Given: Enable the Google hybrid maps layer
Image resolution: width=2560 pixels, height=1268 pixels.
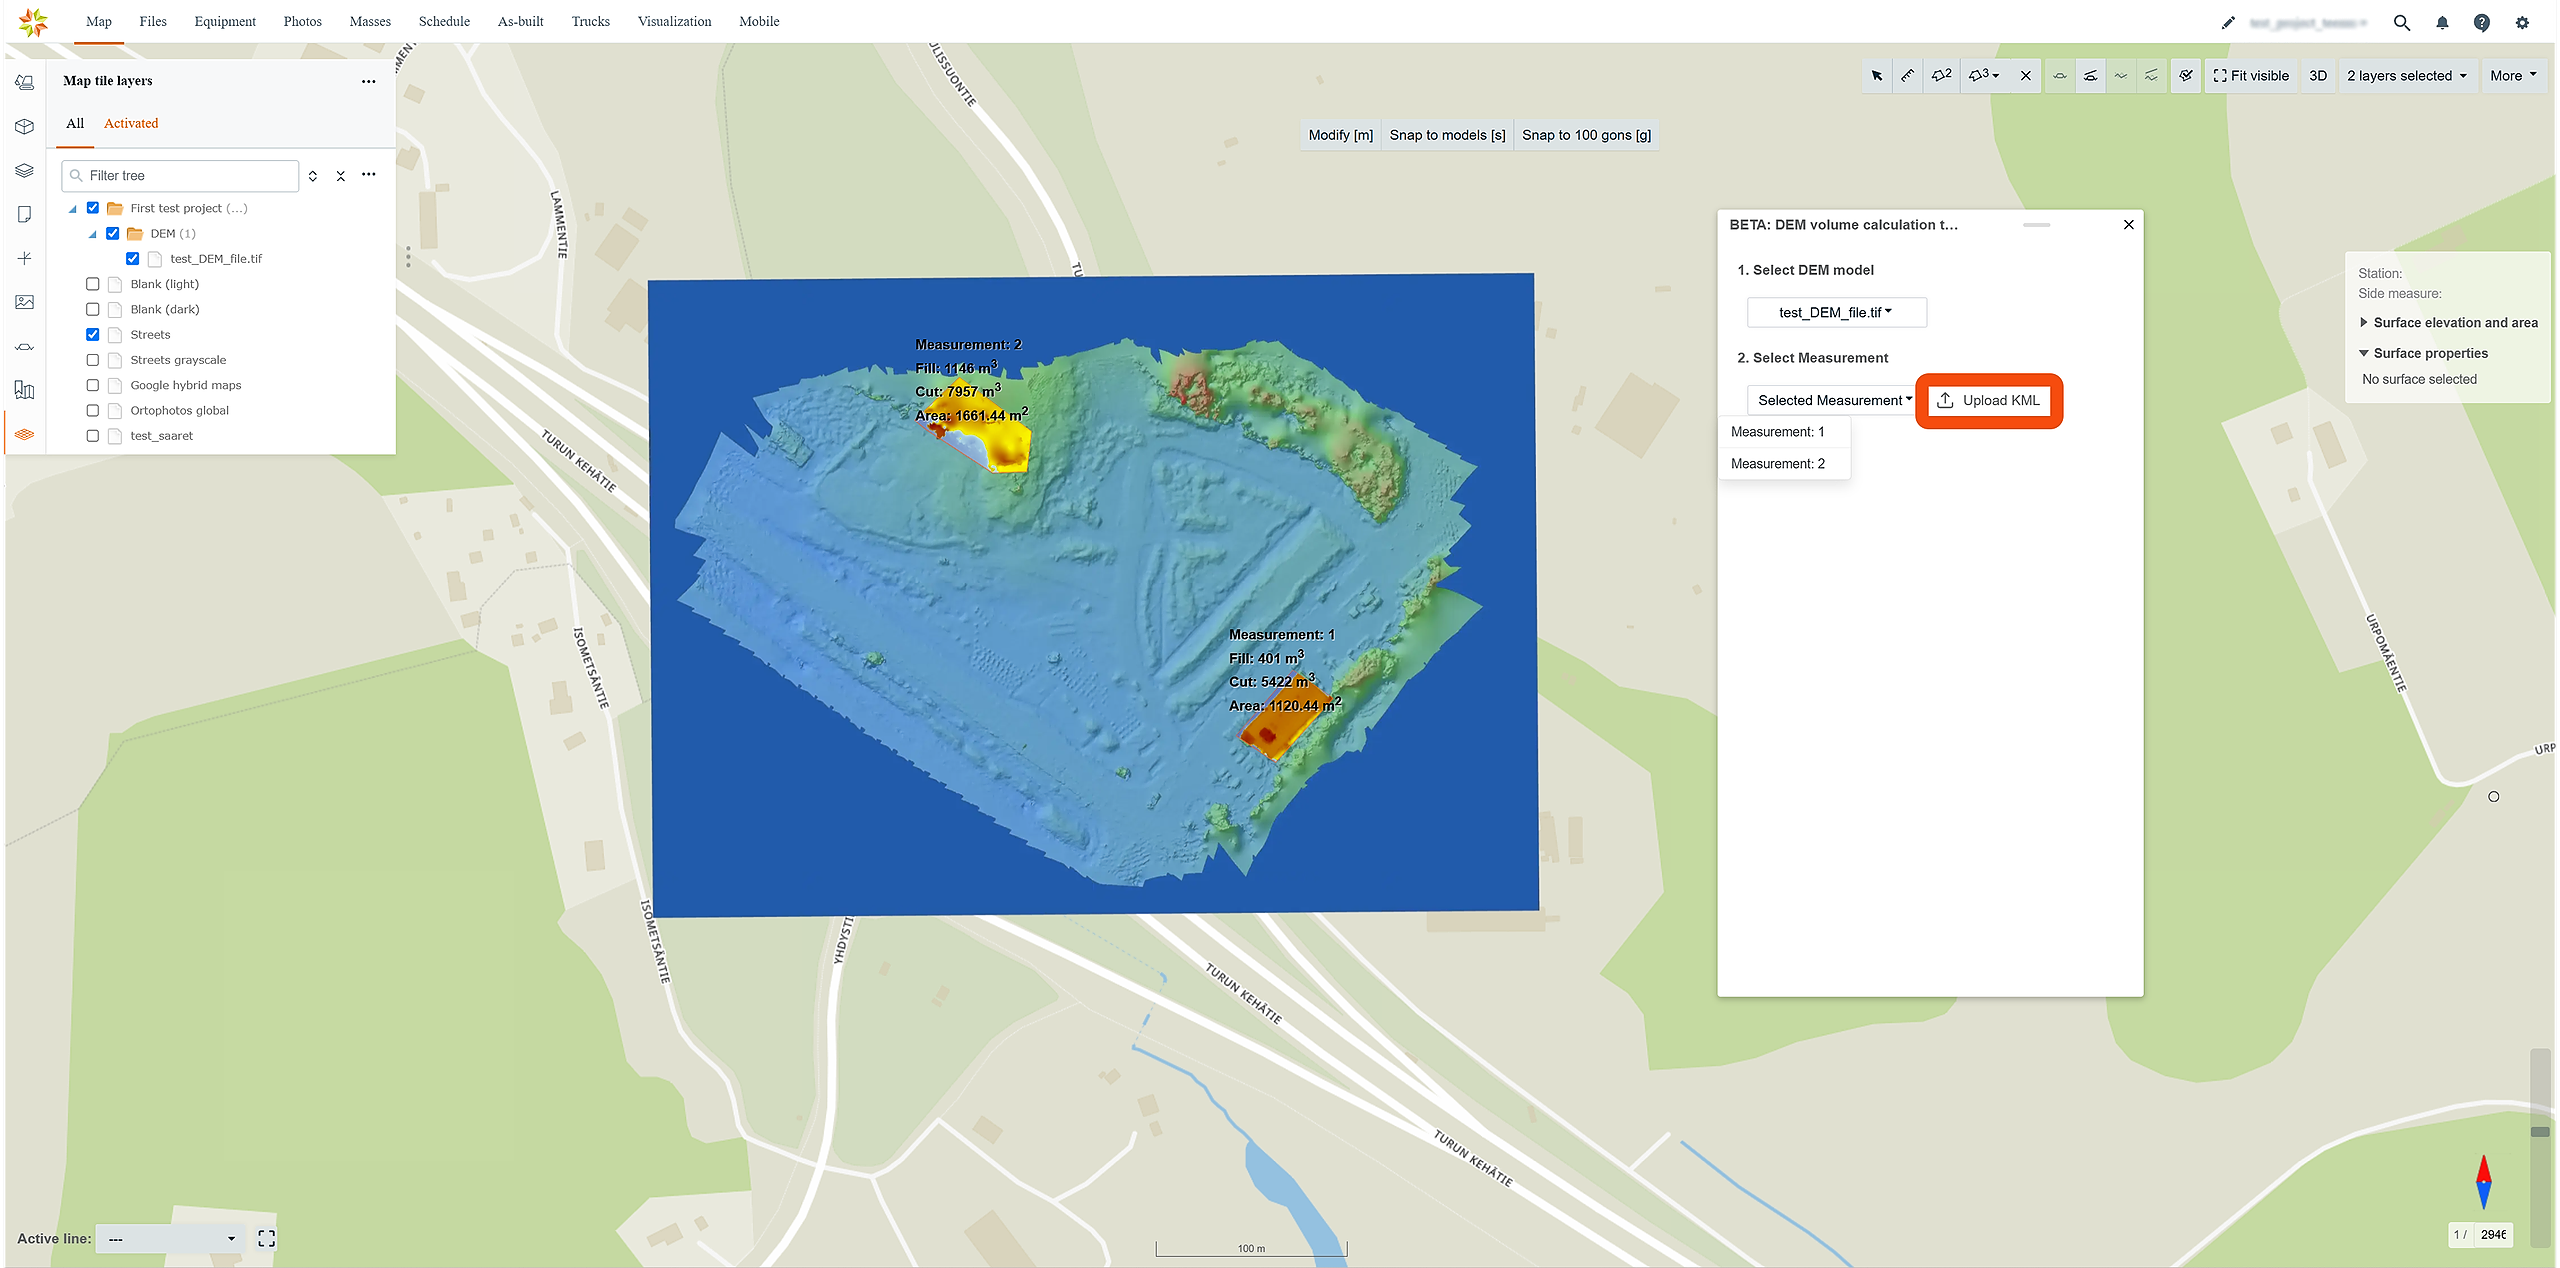Looking at the screenshot, I should click(x=93, y=385).
